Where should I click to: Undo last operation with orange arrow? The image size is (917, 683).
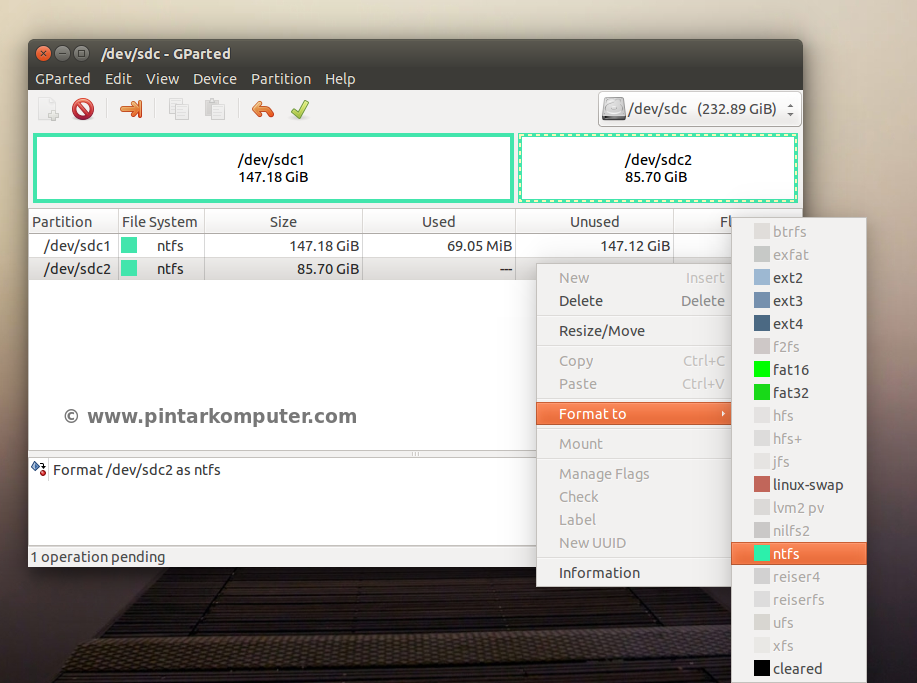263,109
